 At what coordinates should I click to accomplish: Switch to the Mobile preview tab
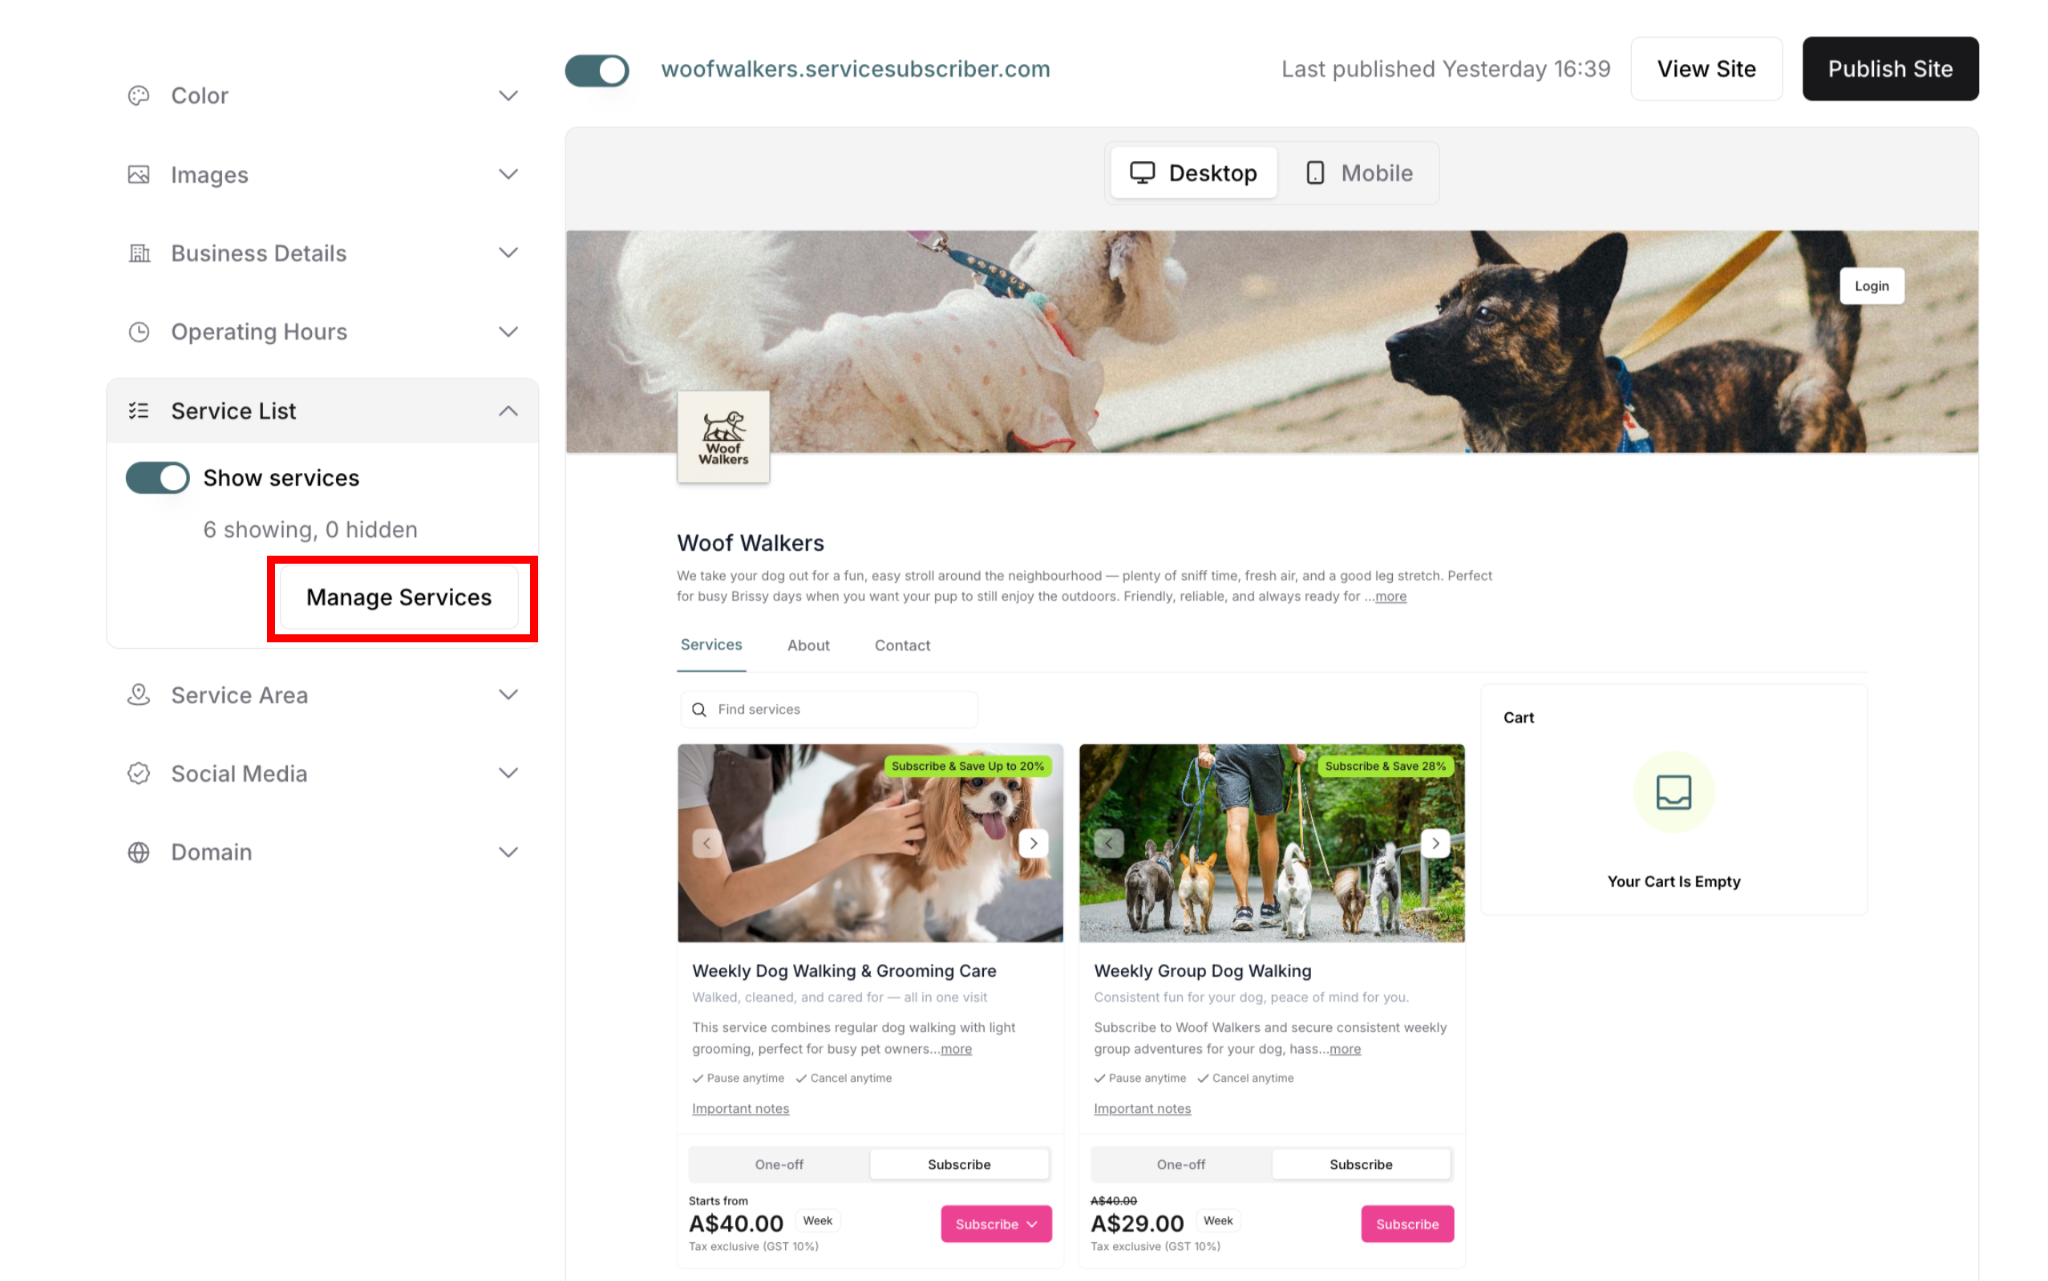(1359, 173)
